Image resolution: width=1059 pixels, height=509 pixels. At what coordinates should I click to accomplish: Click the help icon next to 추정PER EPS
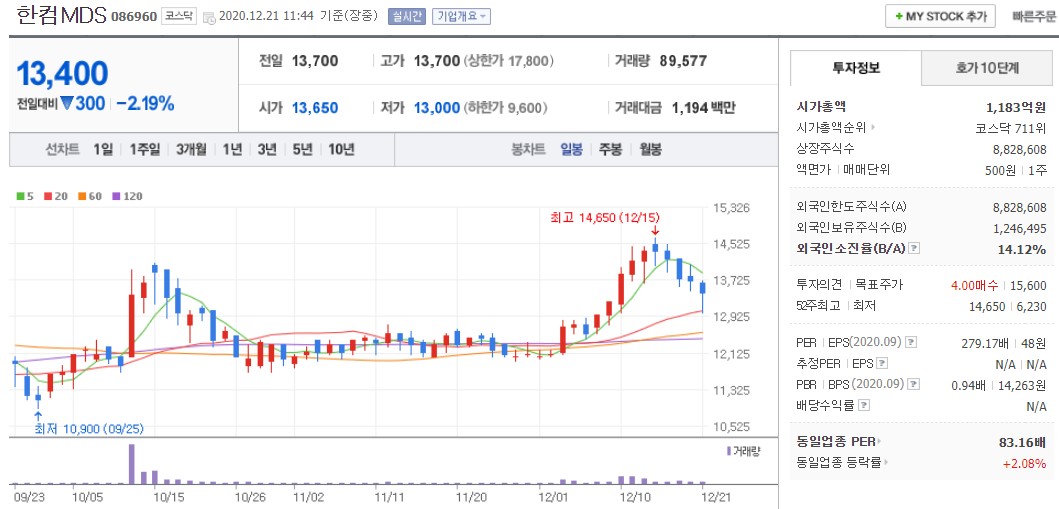tap(882, 363)
